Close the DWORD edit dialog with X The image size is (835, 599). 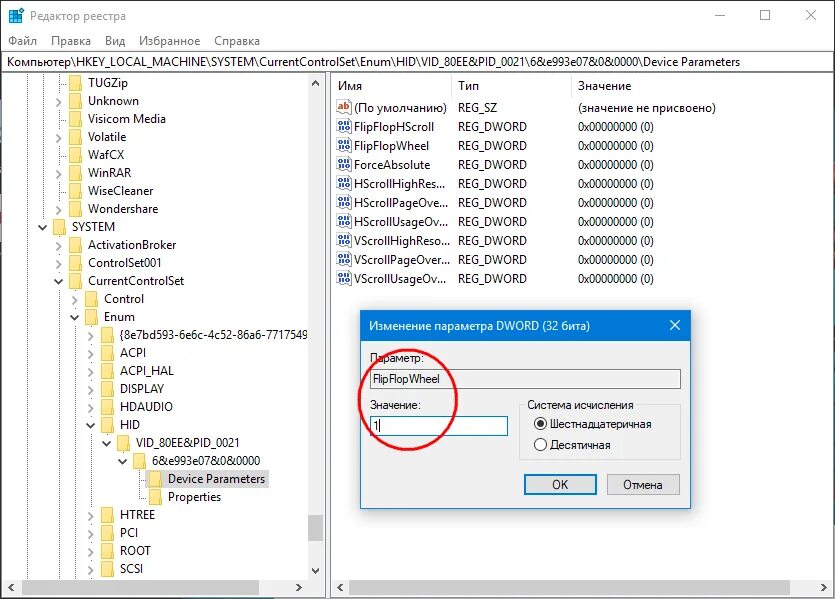pos(675,325)
